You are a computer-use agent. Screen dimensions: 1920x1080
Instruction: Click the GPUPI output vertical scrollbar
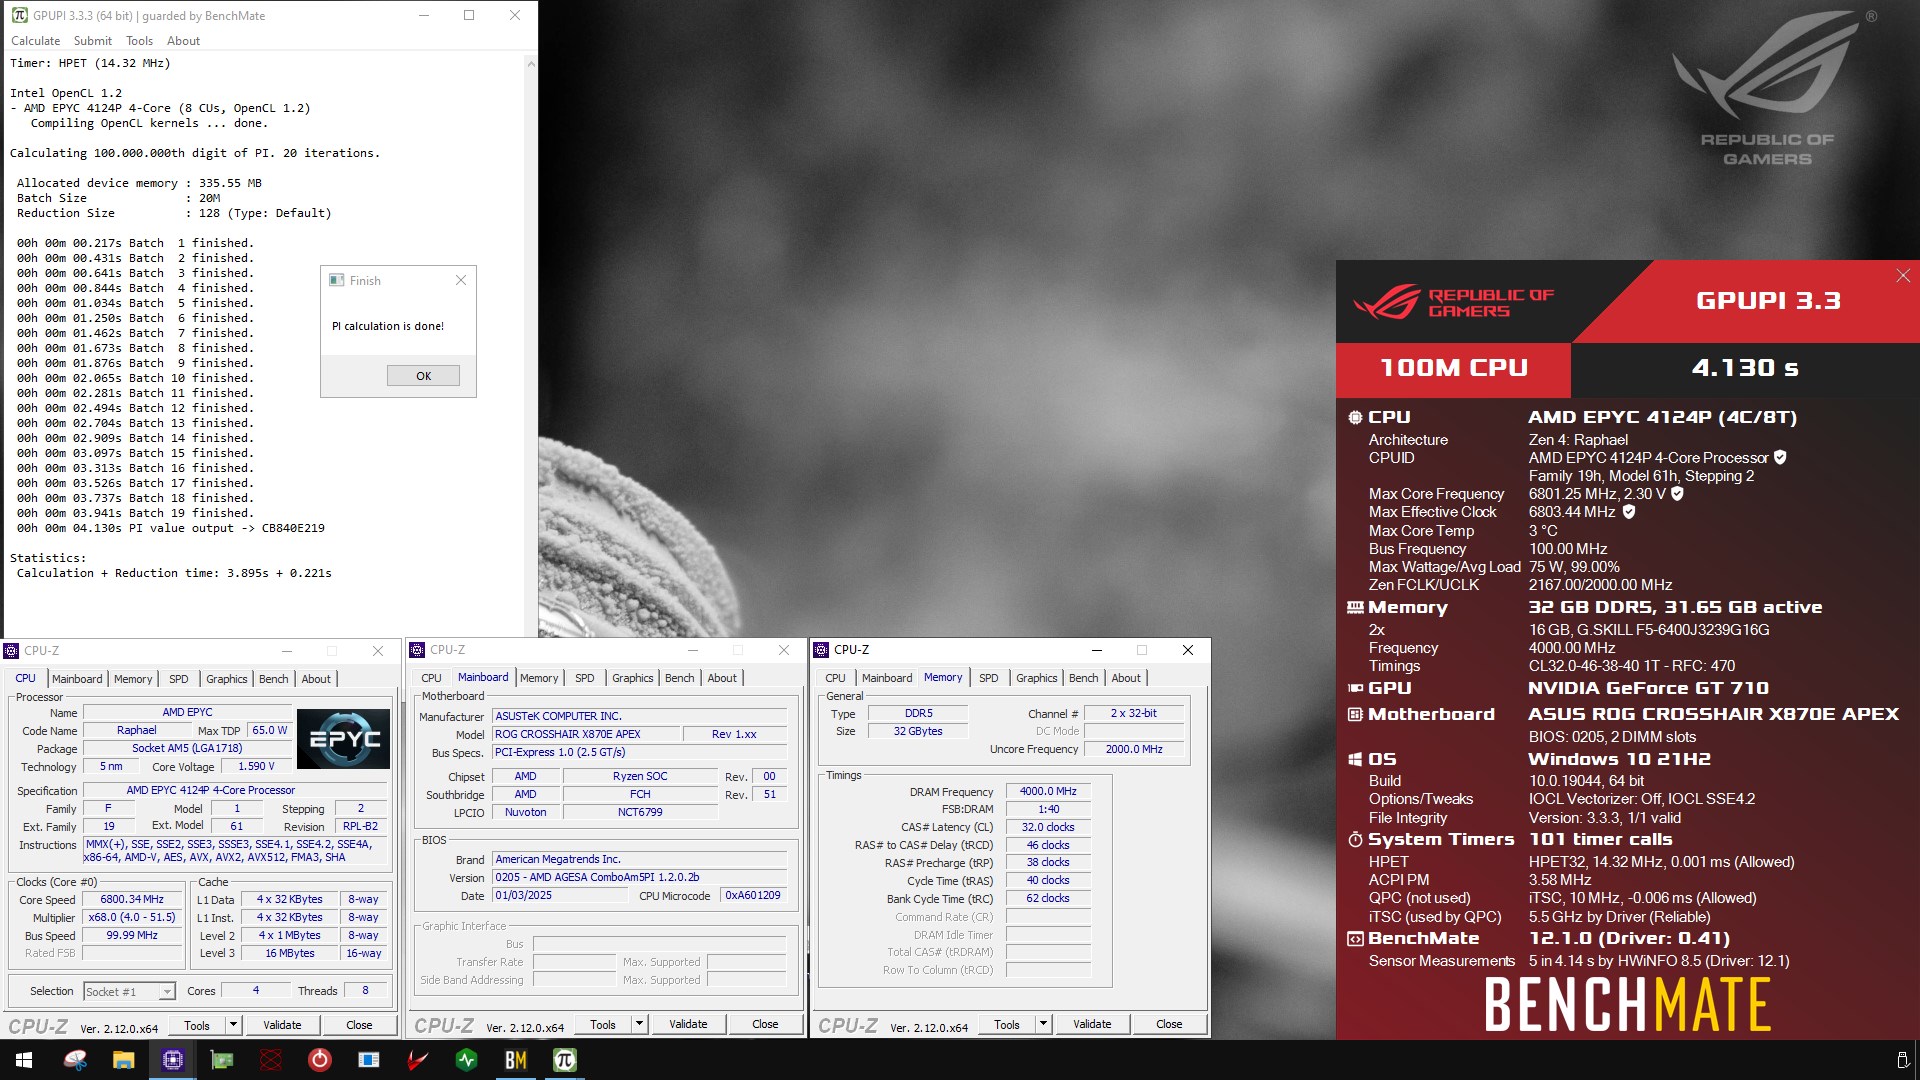click(530, 345)
